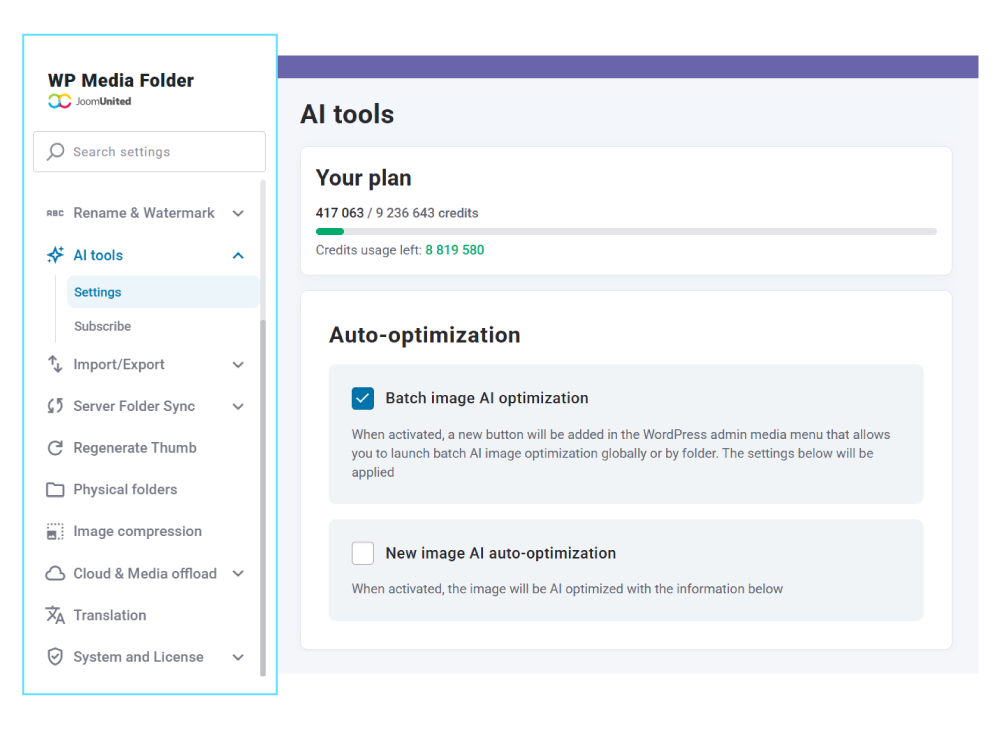Disable Batch image AI optimization checkbox
The width and height of the screenshot is (1001, 734).
[363, 398]
